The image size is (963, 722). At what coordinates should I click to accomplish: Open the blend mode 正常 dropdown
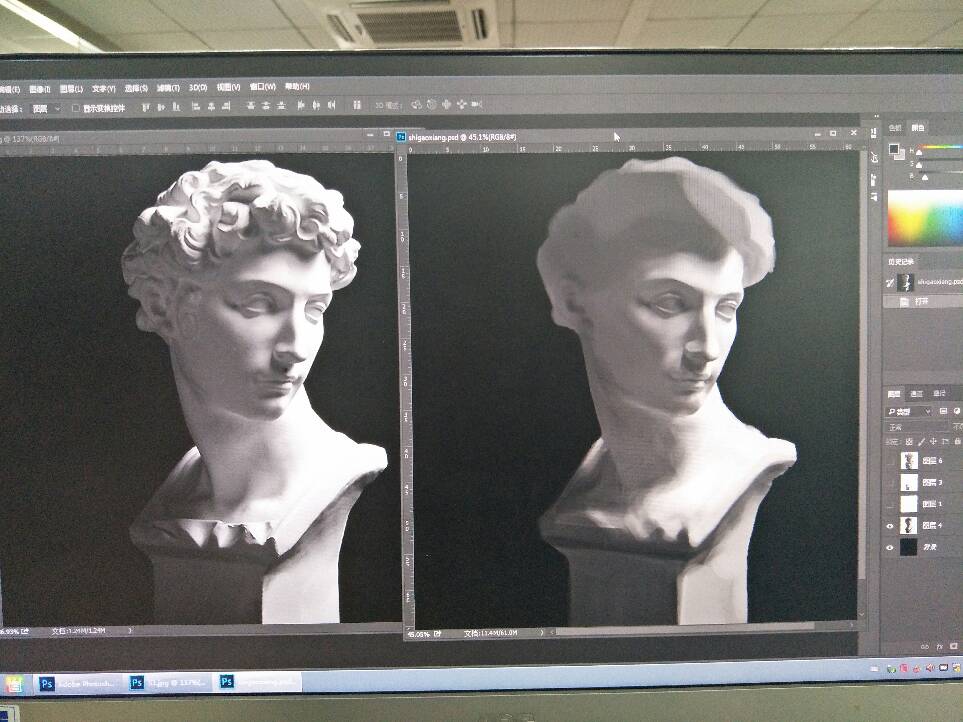point(916,427)
